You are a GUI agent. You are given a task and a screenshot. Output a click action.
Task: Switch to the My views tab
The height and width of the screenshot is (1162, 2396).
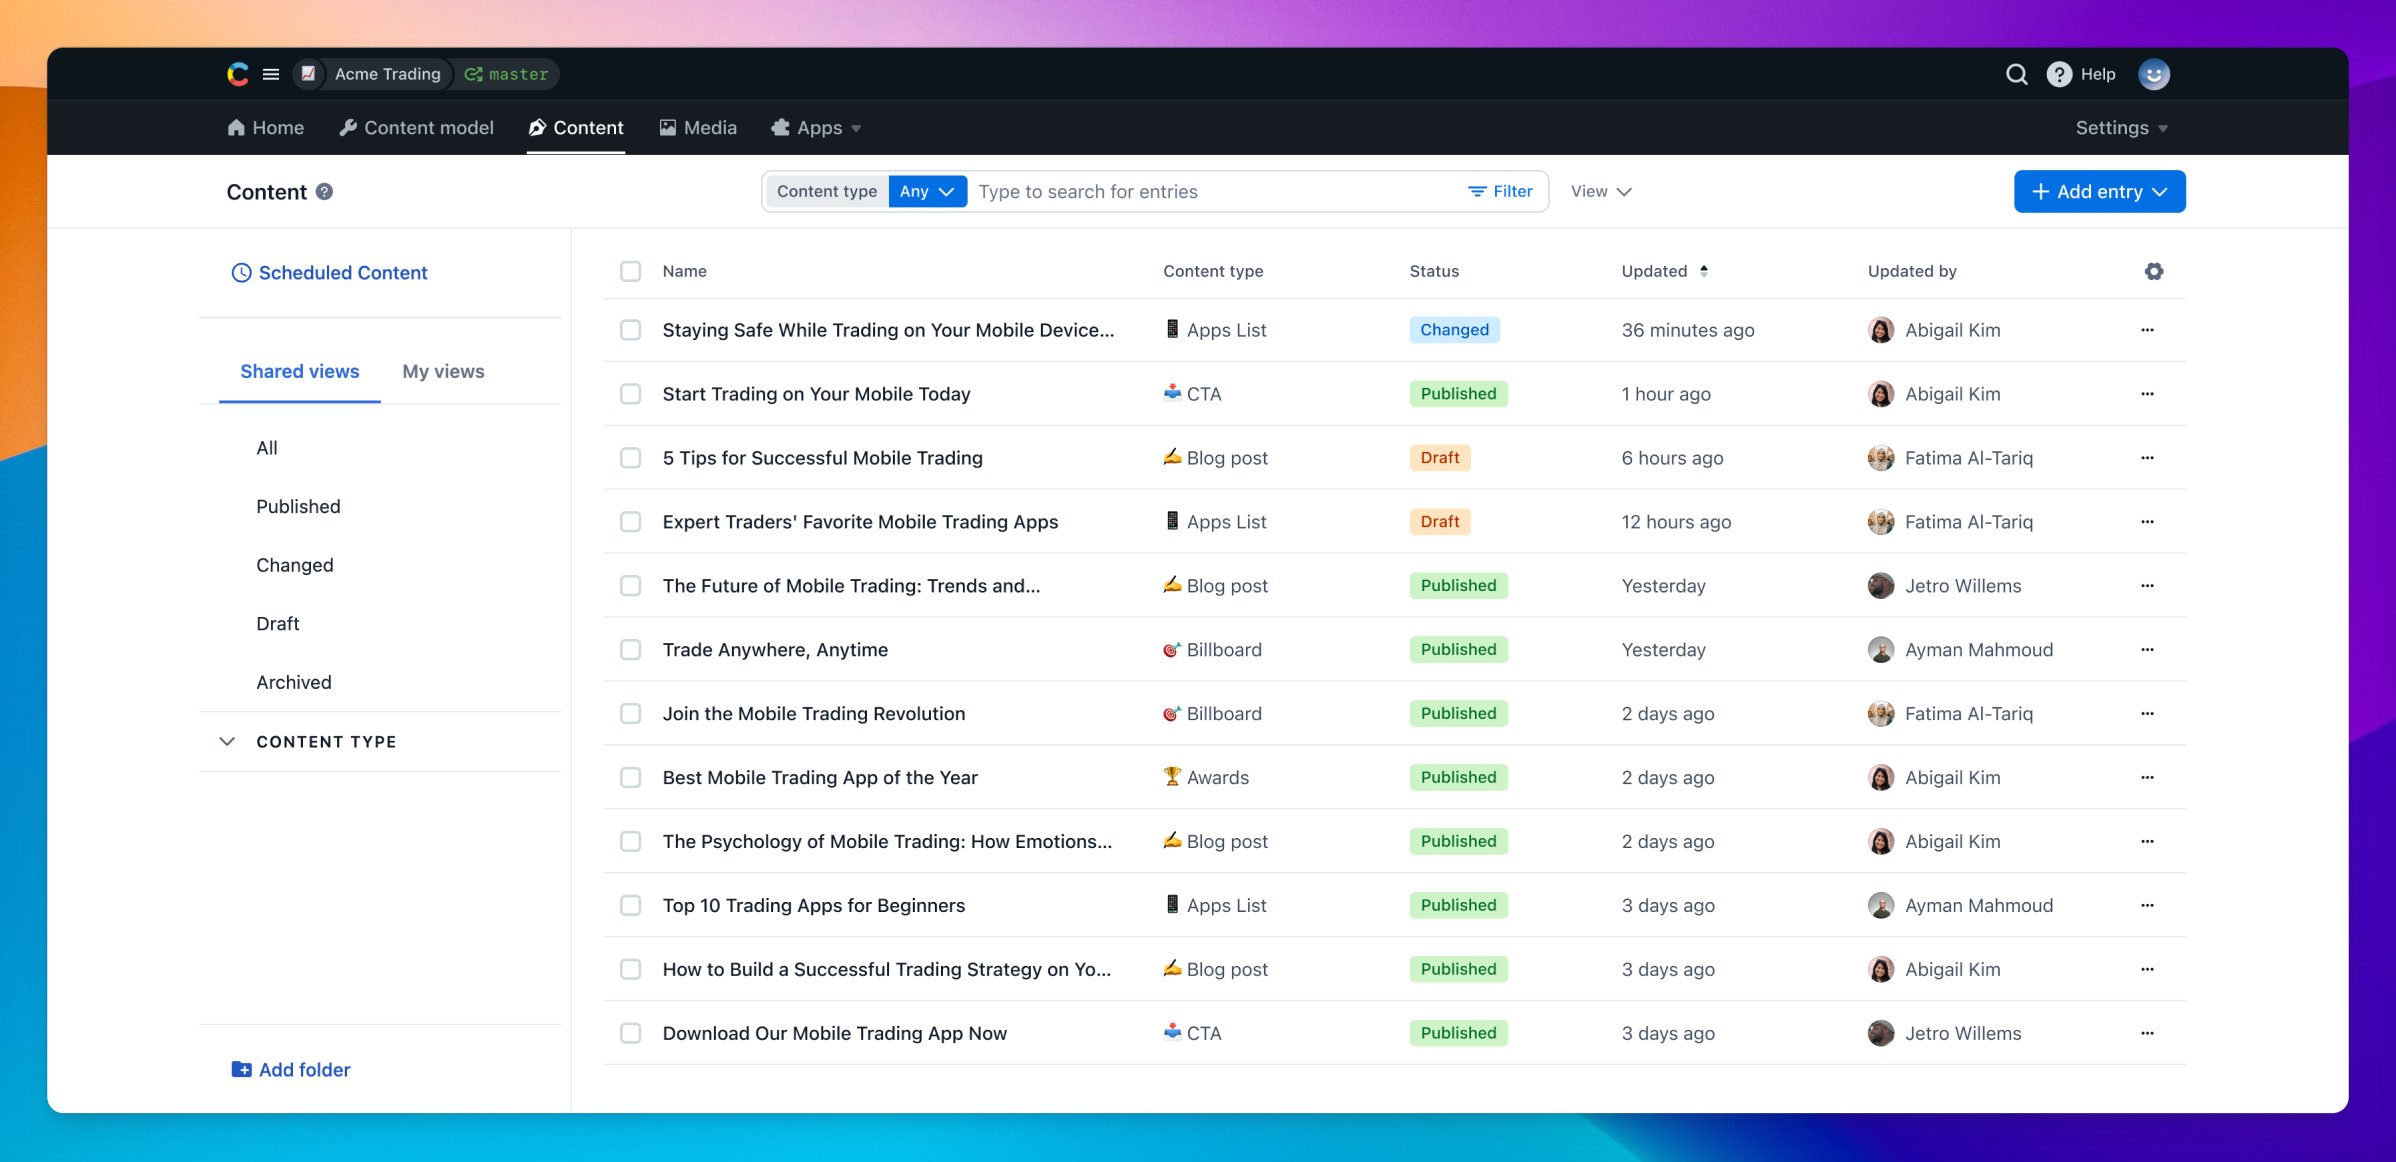click(x=442, y=371)
